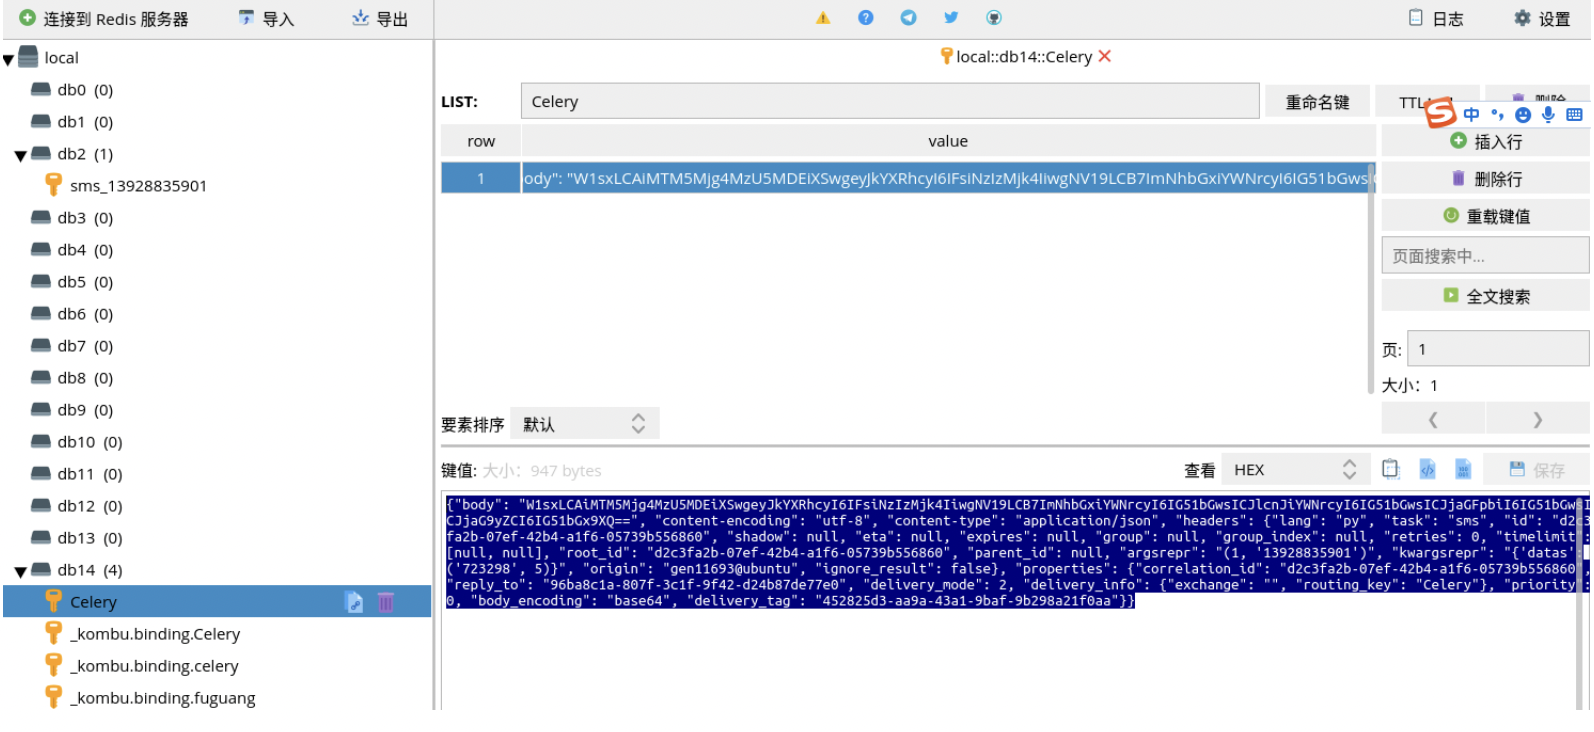Collapse the local server tree node

9,60
